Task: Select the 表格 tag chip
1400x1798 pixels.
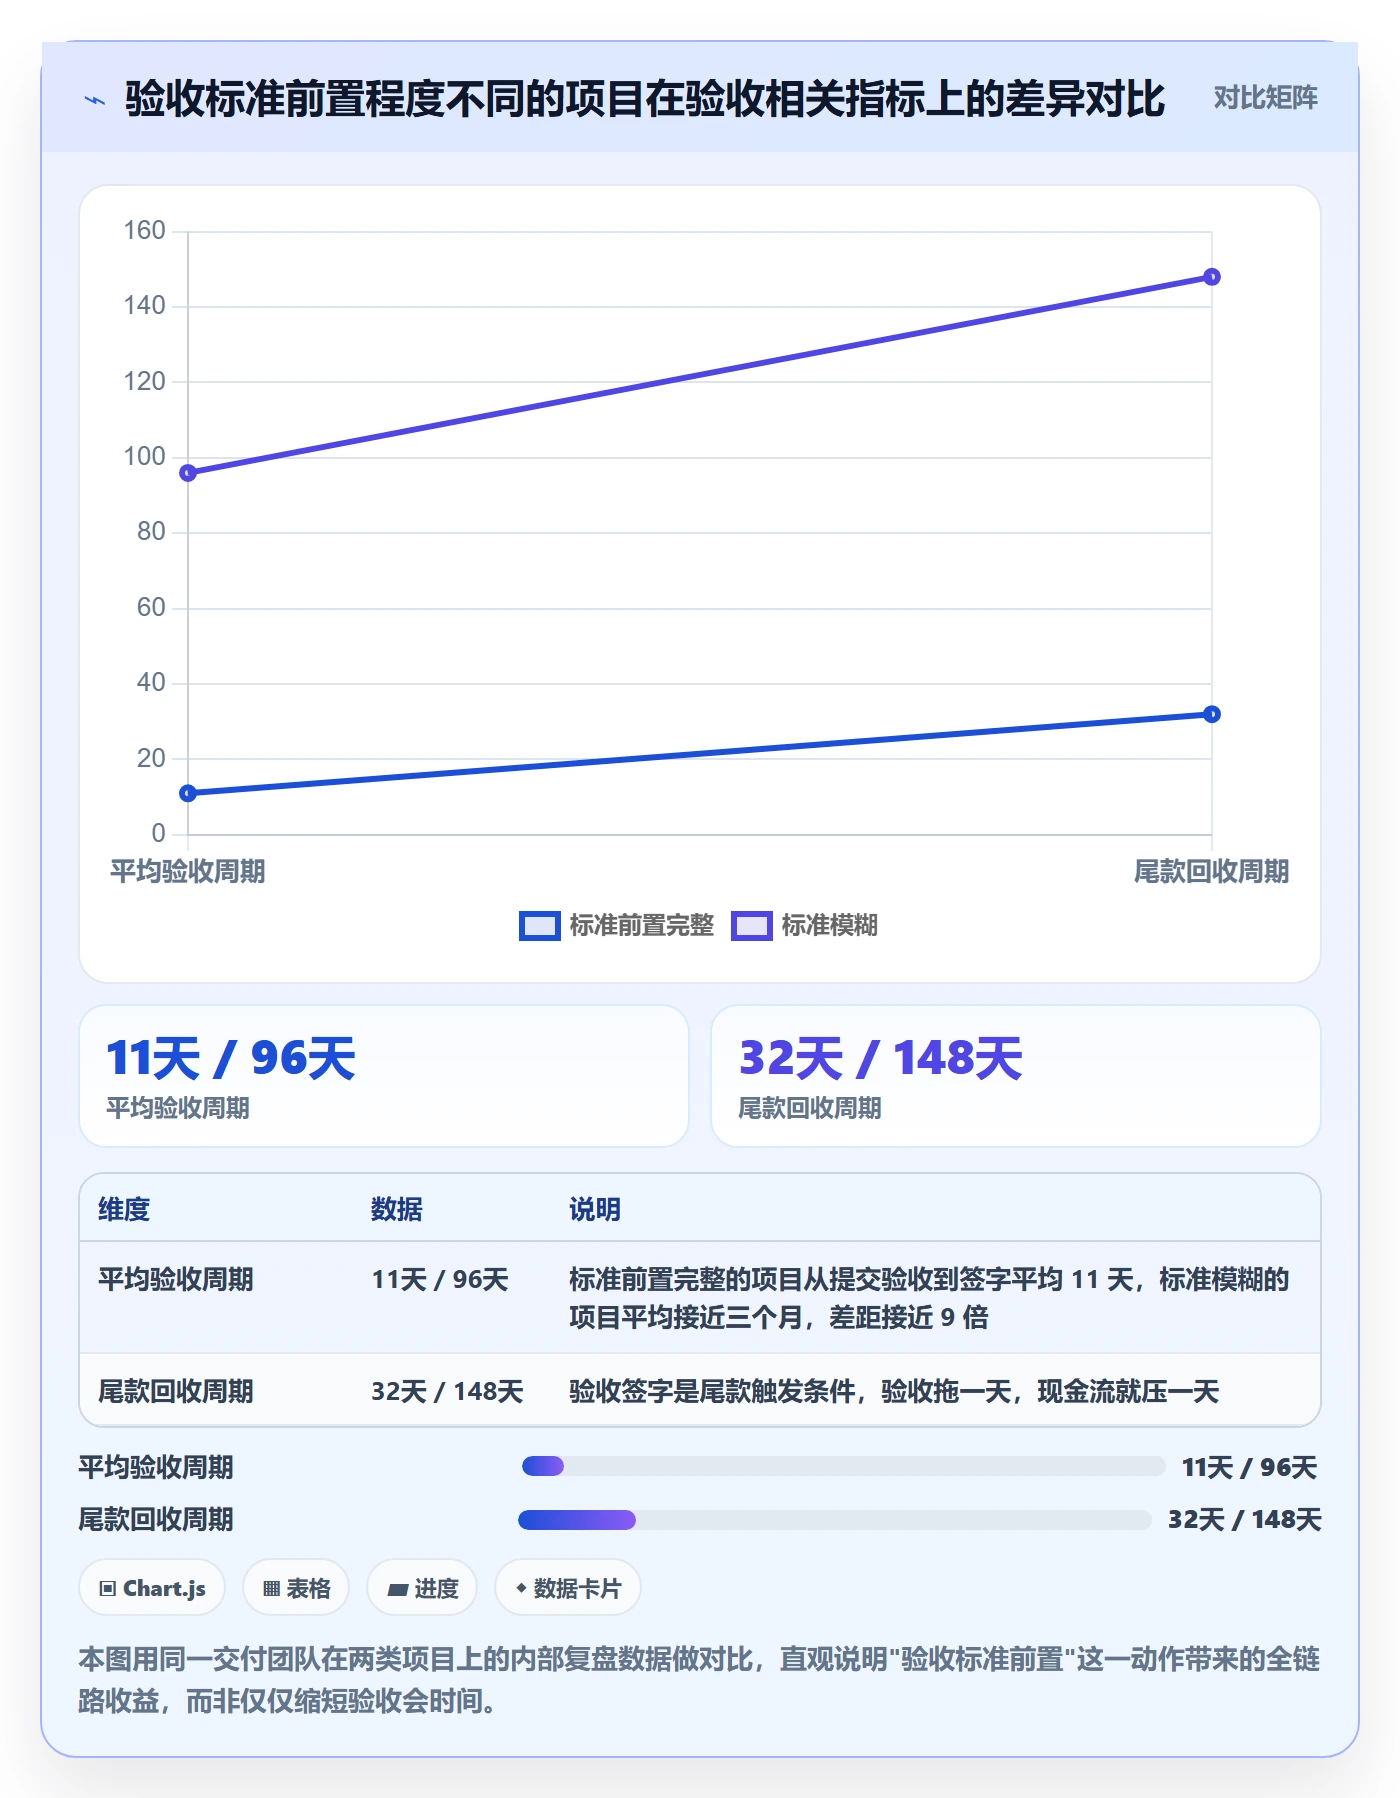Action: click(296, 1588)
